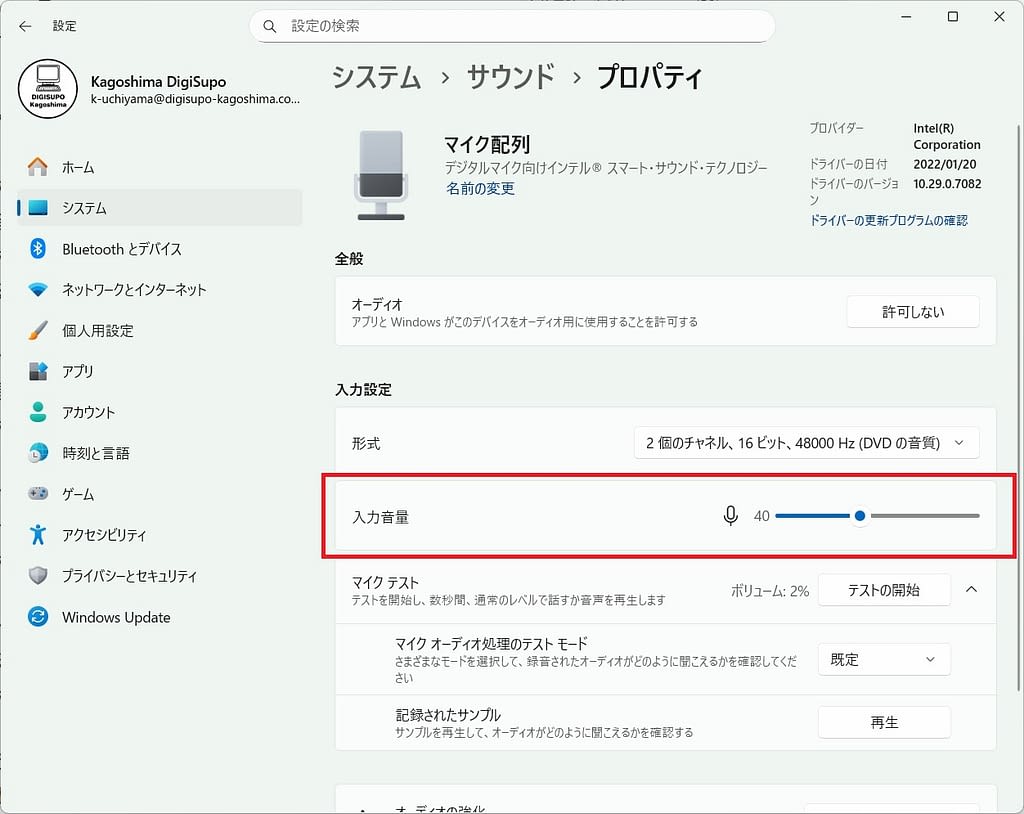Select アプリ from the sidebar menu

pos(77,371)
